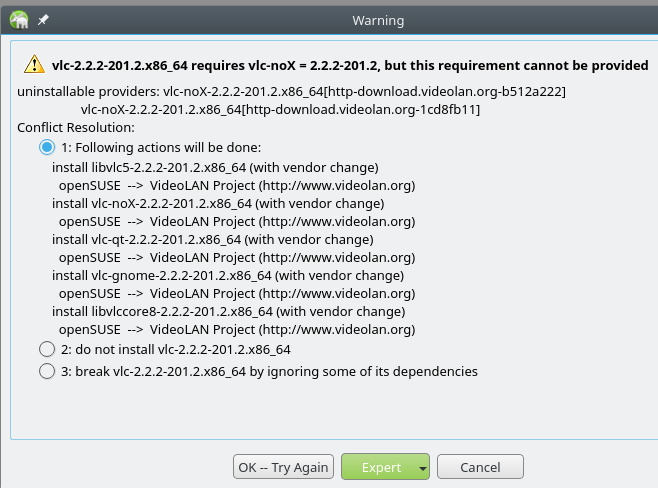
Task: Click the install libvlc5 action line
Action: tap(215, 167)
